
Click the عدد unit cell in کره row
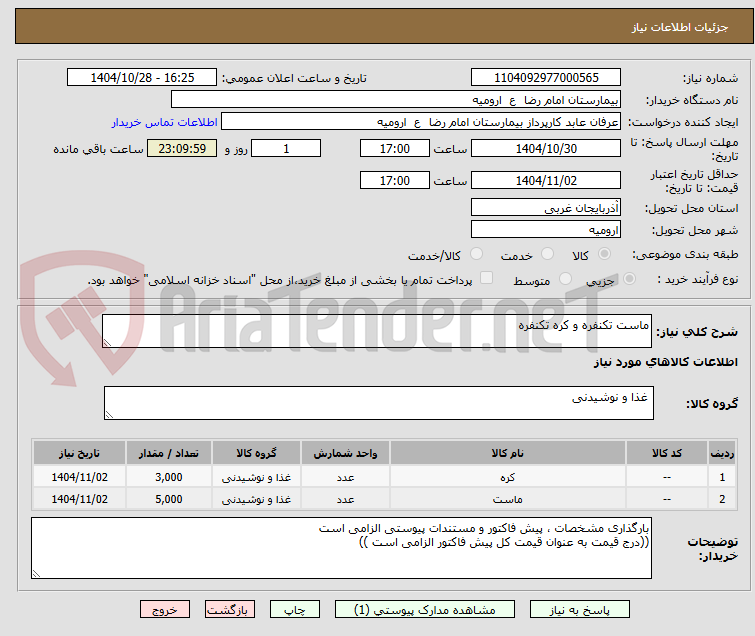345,477
